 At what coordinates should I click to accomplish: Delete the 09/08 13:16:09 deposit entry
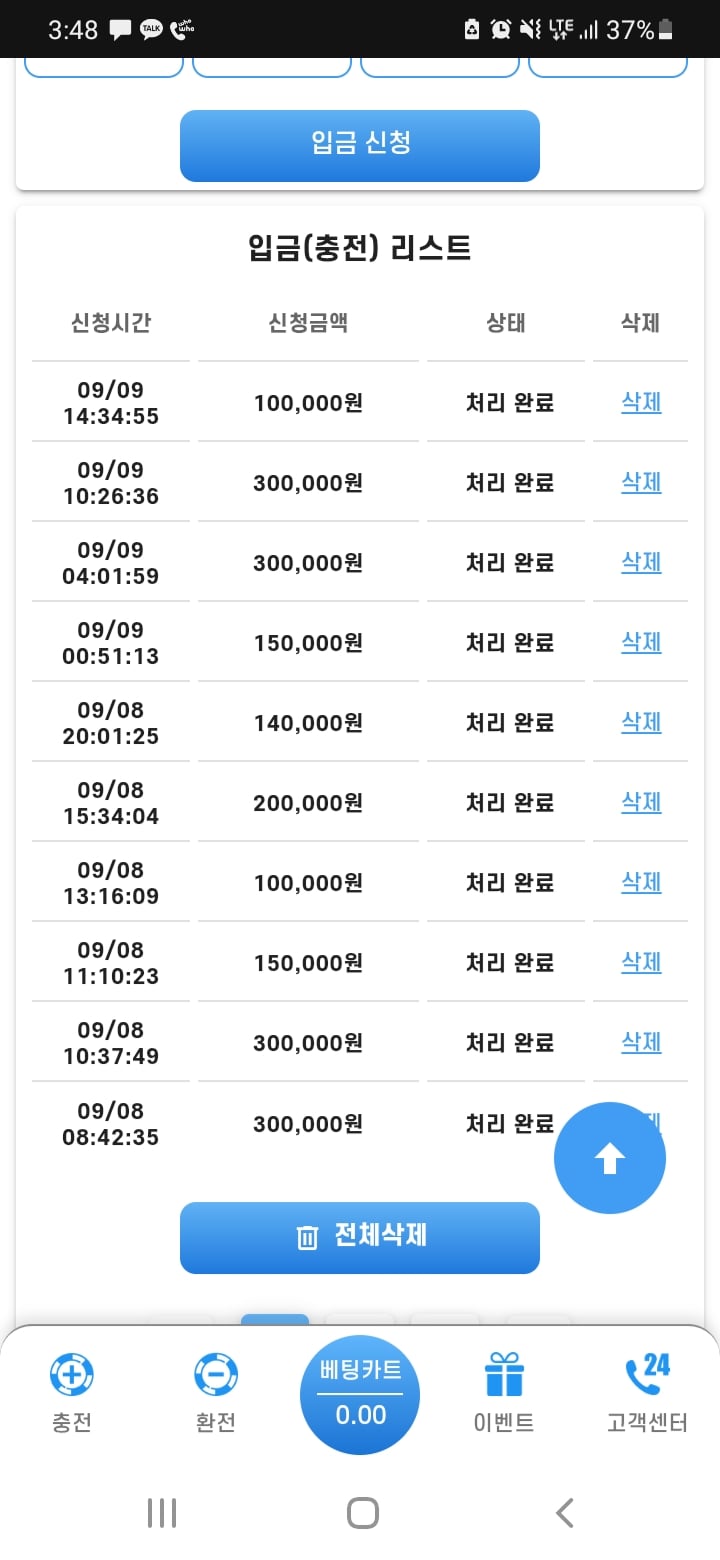pyautogui.click(x=641, y=882)
